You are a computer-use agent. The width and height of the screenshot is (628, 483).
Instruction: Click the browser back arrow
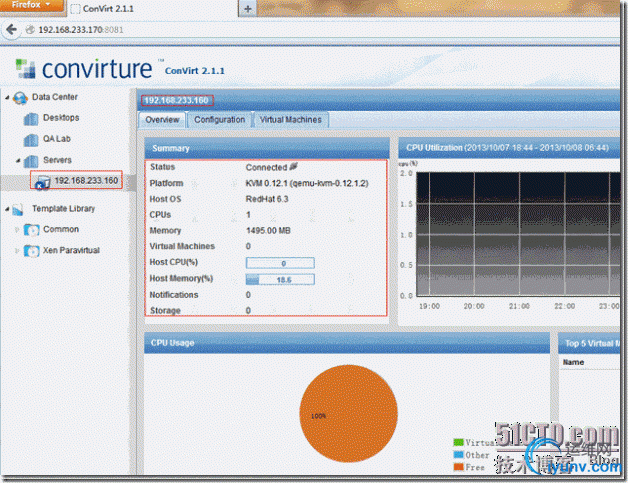point(13,30)
